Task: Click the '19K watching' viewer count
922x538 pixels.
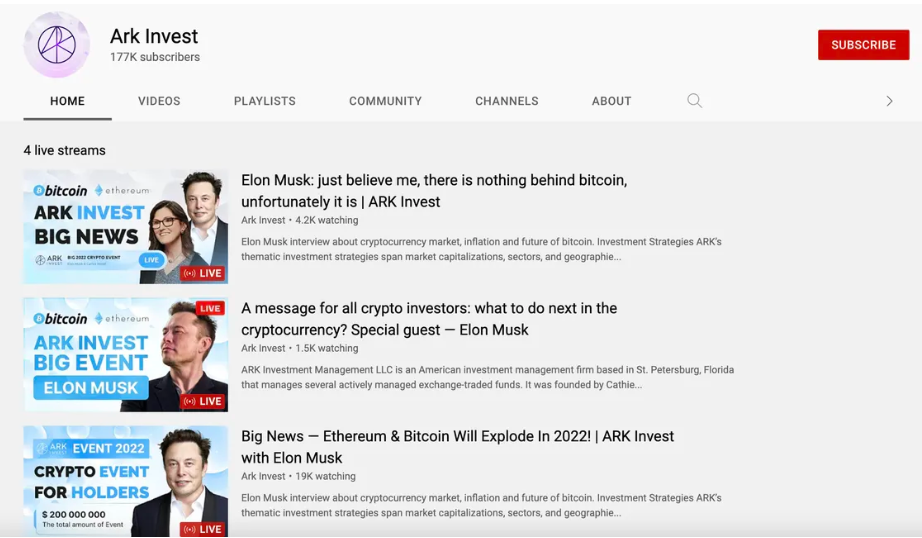Action: click(325, 476)
